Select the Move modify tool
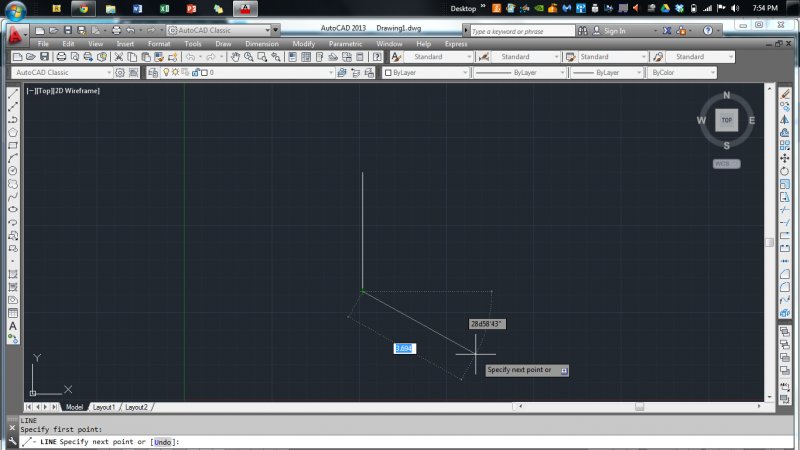 coord(785,158)
